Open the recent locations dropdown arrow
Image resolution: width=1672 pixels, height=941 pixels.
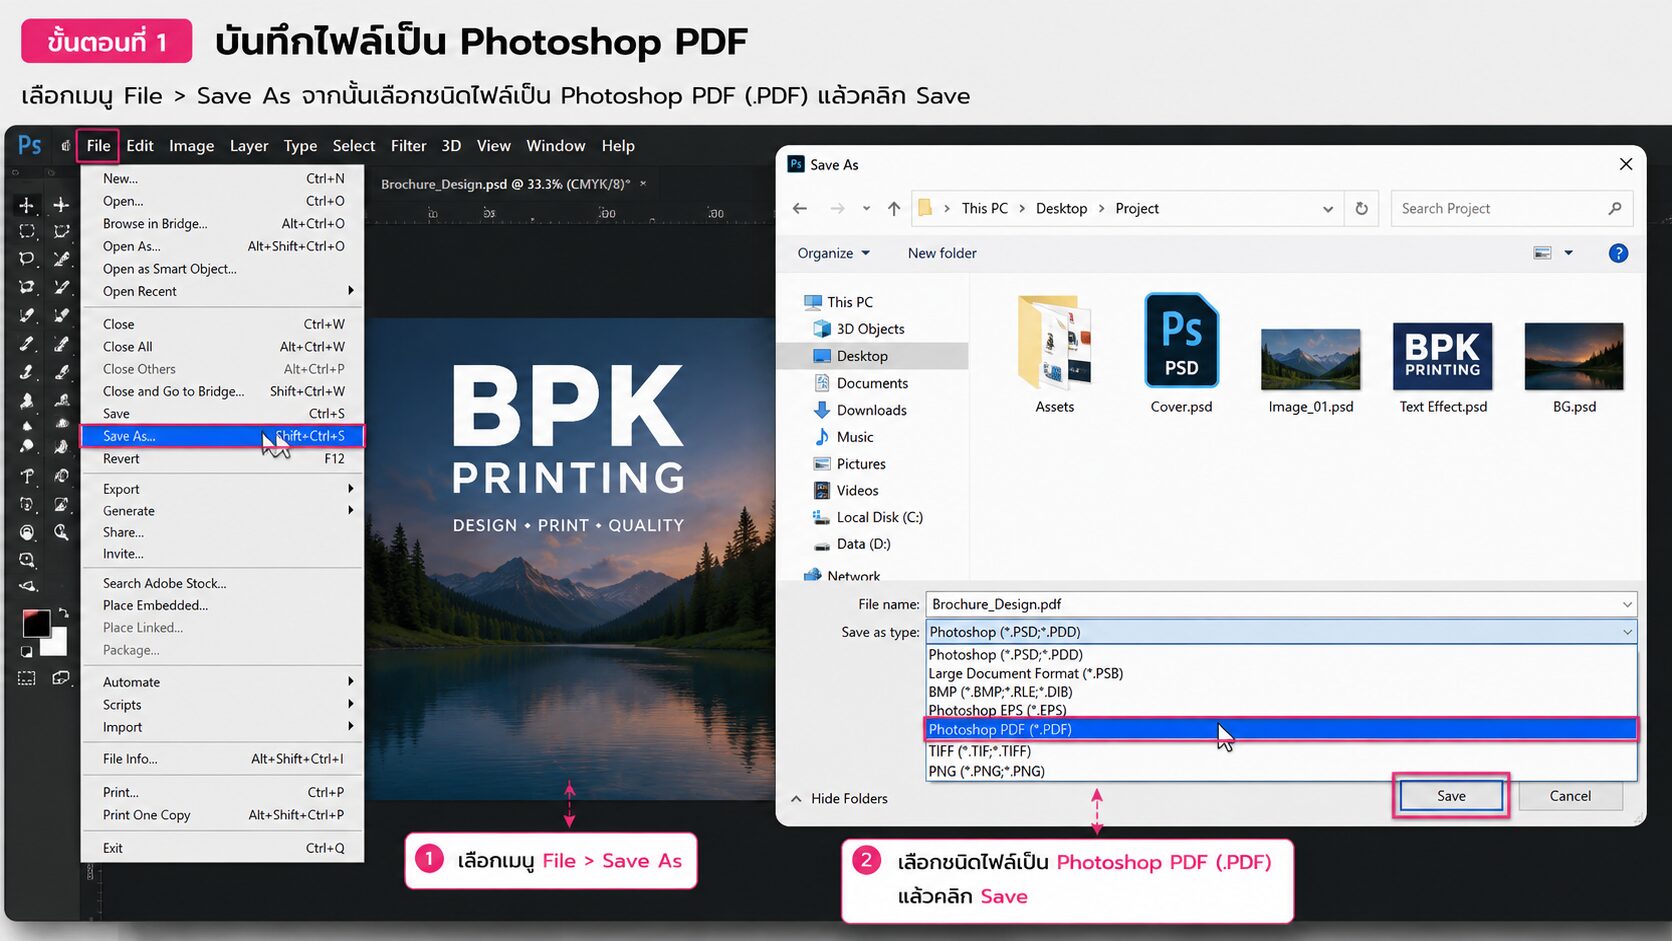[866, 209]
